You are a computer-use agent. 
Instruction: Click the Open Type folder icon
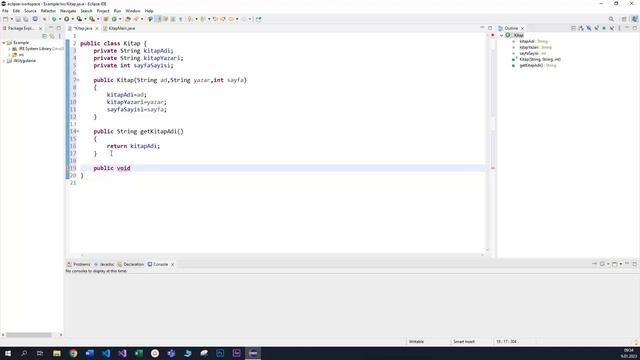point(128,19)
